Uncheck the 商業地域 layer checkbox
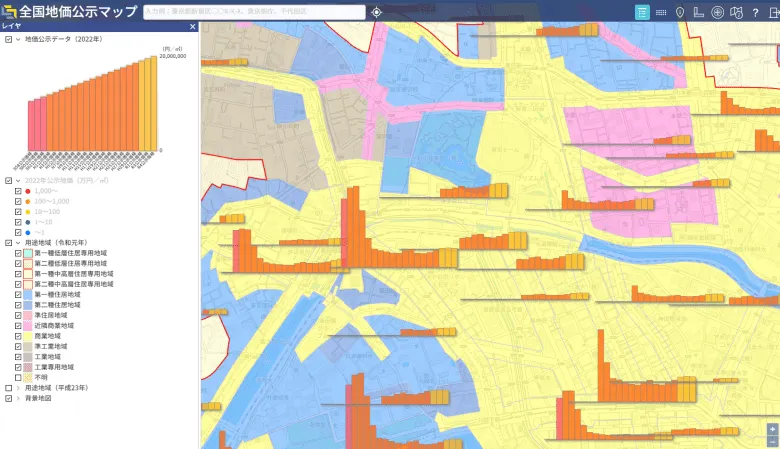This screenshot has width=780, height=449. tap(18, 336)
